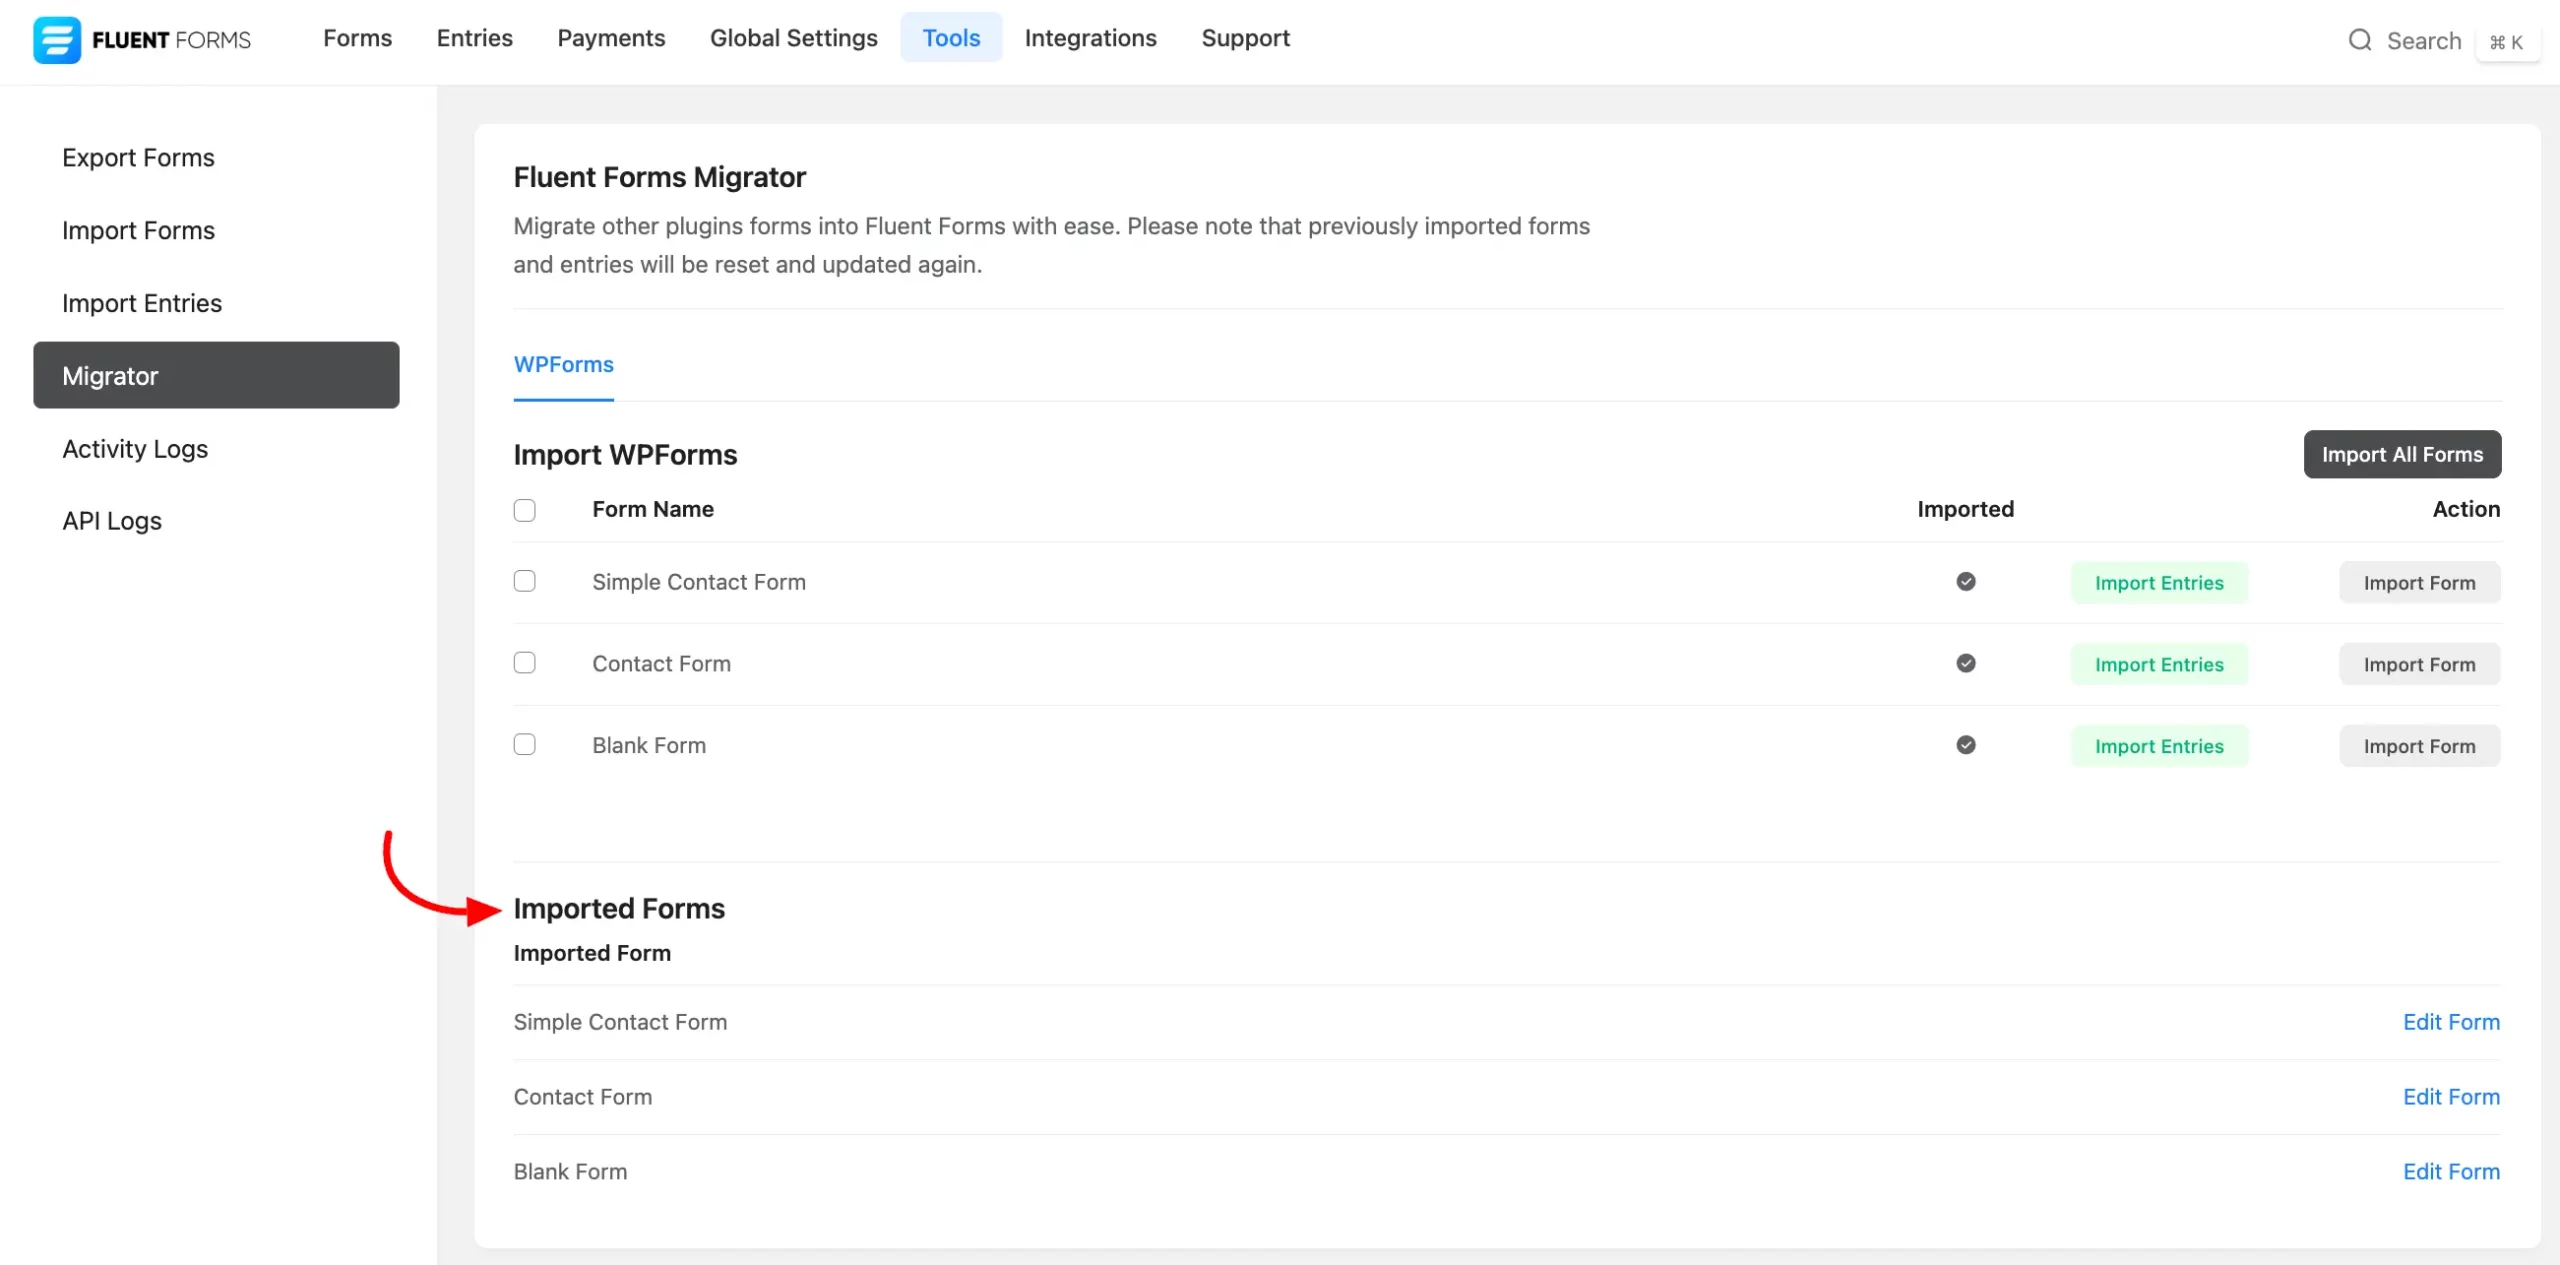Click the imported checkmark beside Contact Form
The height and width of the screenshot is (1265, 2560).
[1965, 663]
